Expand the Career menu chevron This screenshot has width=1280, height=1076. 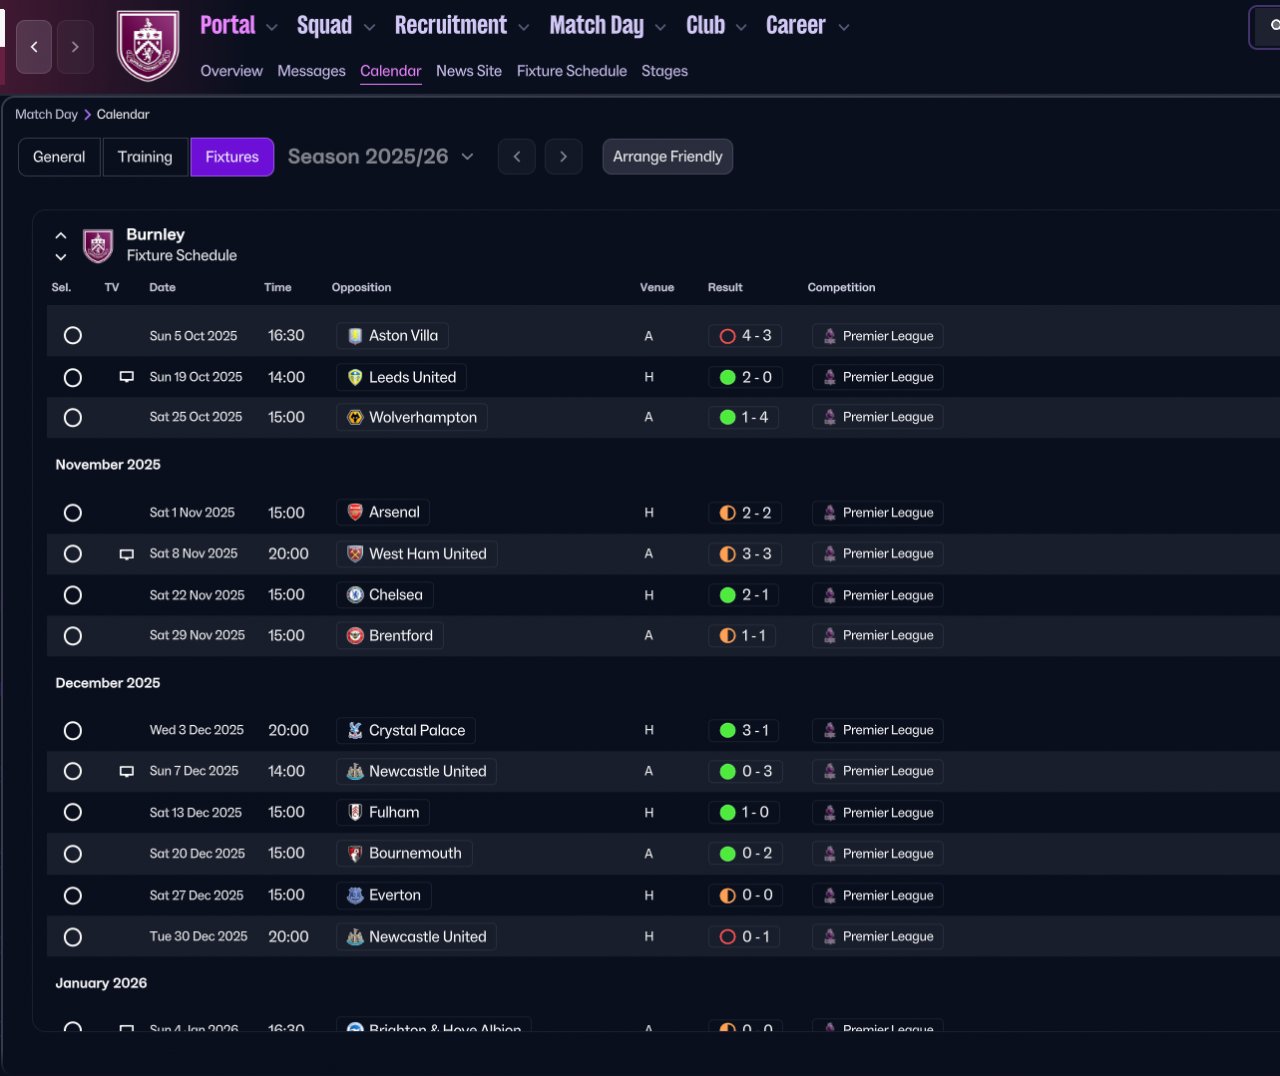[844, 28]
